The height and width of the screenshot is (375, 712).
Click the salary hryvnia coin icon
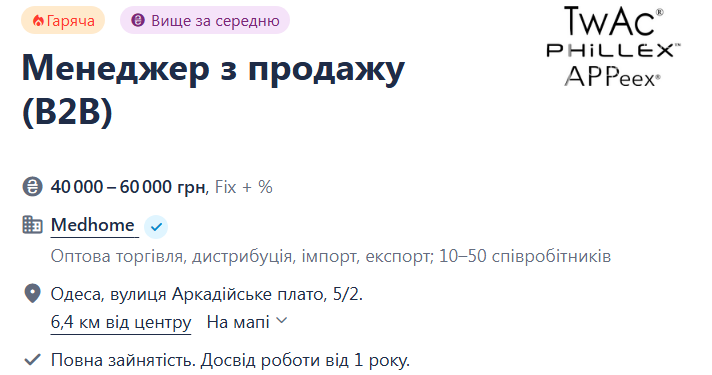[x=32, y=187]
